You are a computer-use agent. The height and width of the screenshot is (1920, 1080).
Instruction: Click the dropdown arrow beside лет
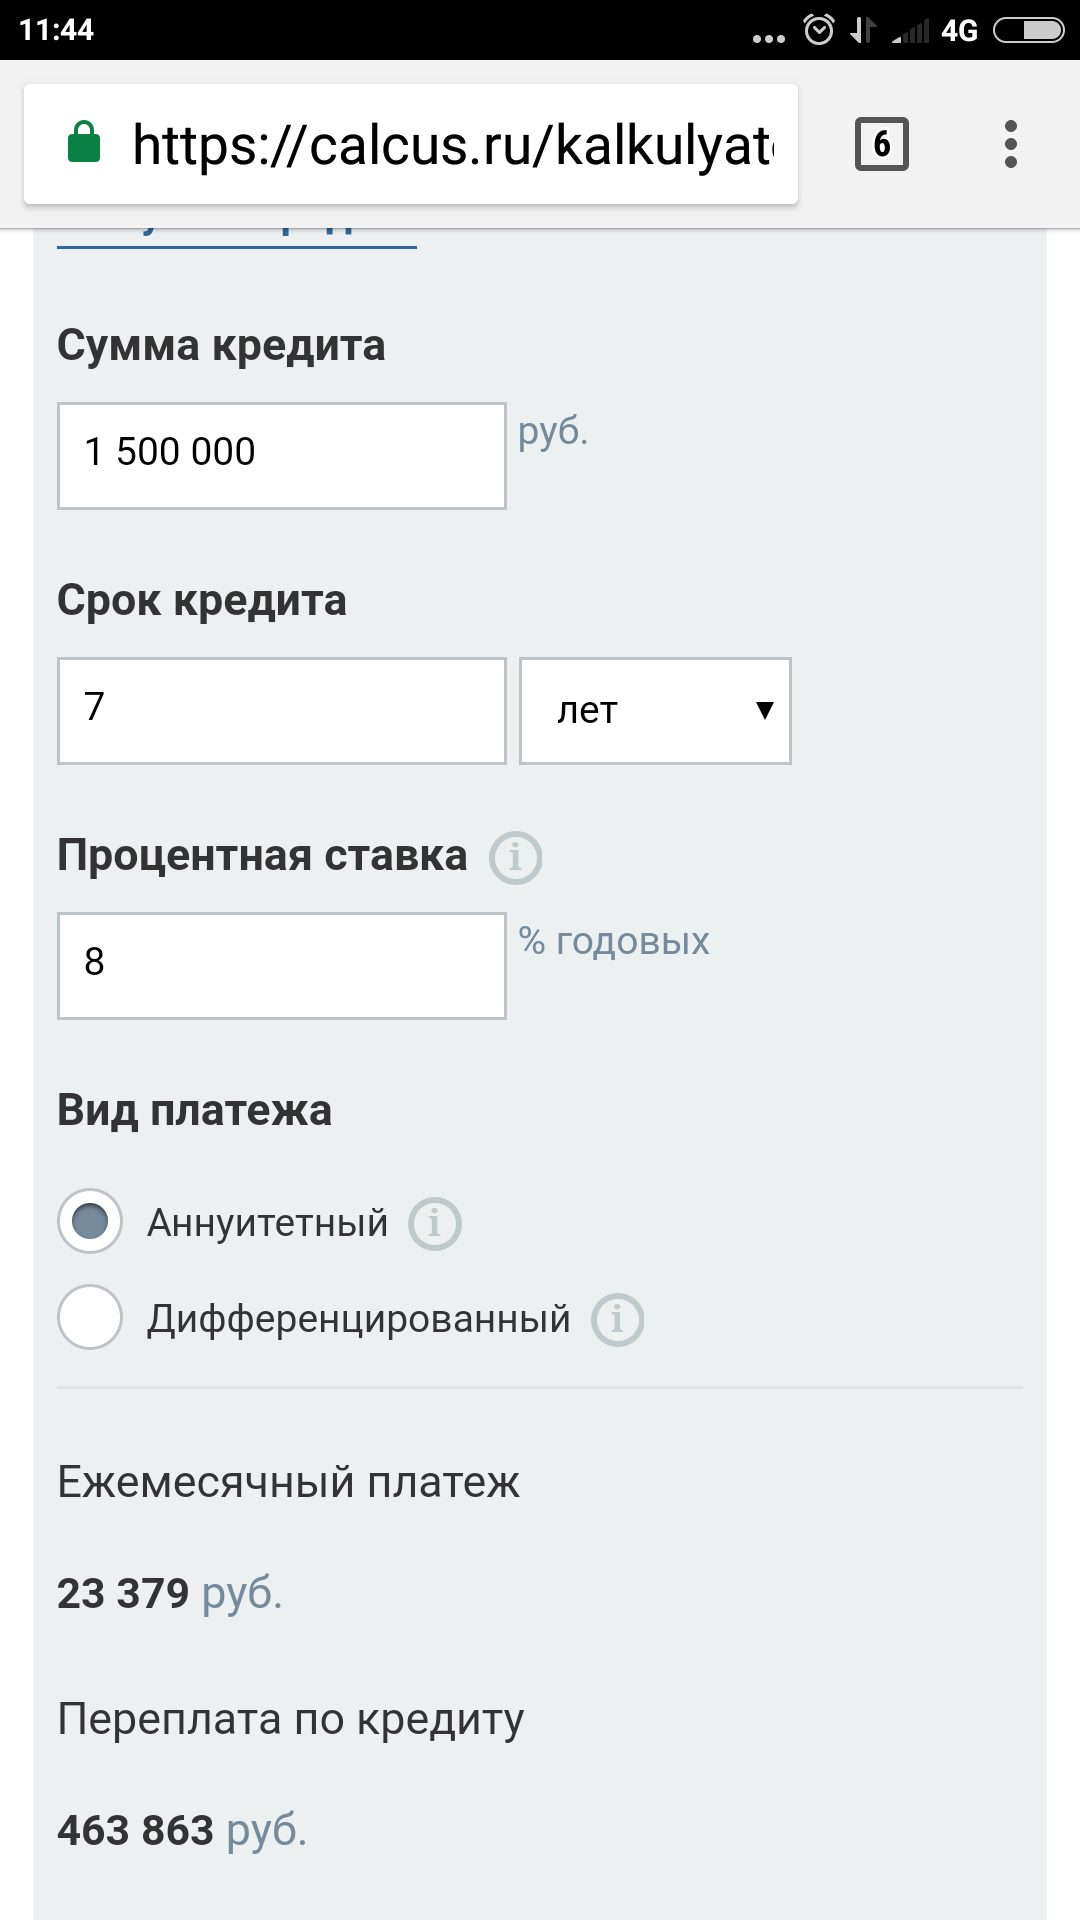[x=765, y=711]
